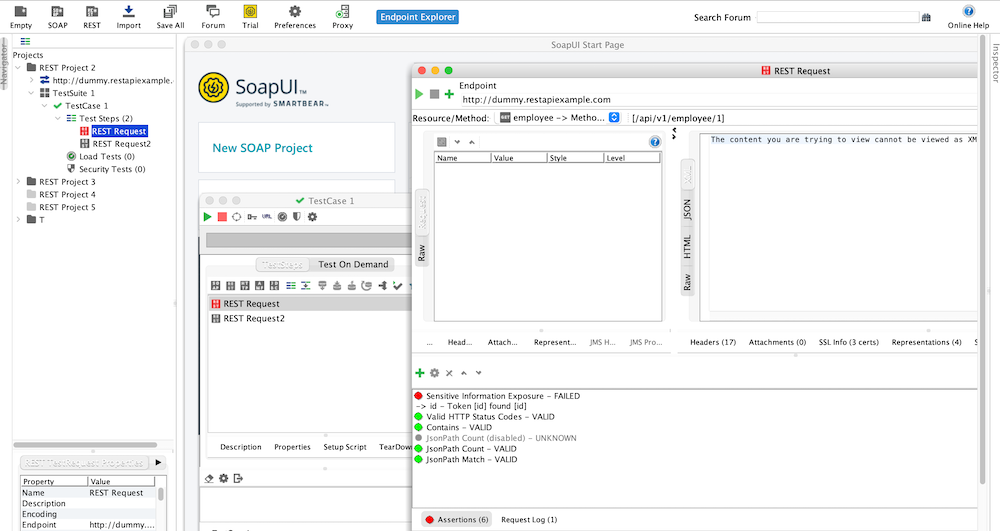Select Sensitive Information Exposure - FAILED assertion

(x=503, y=396)
